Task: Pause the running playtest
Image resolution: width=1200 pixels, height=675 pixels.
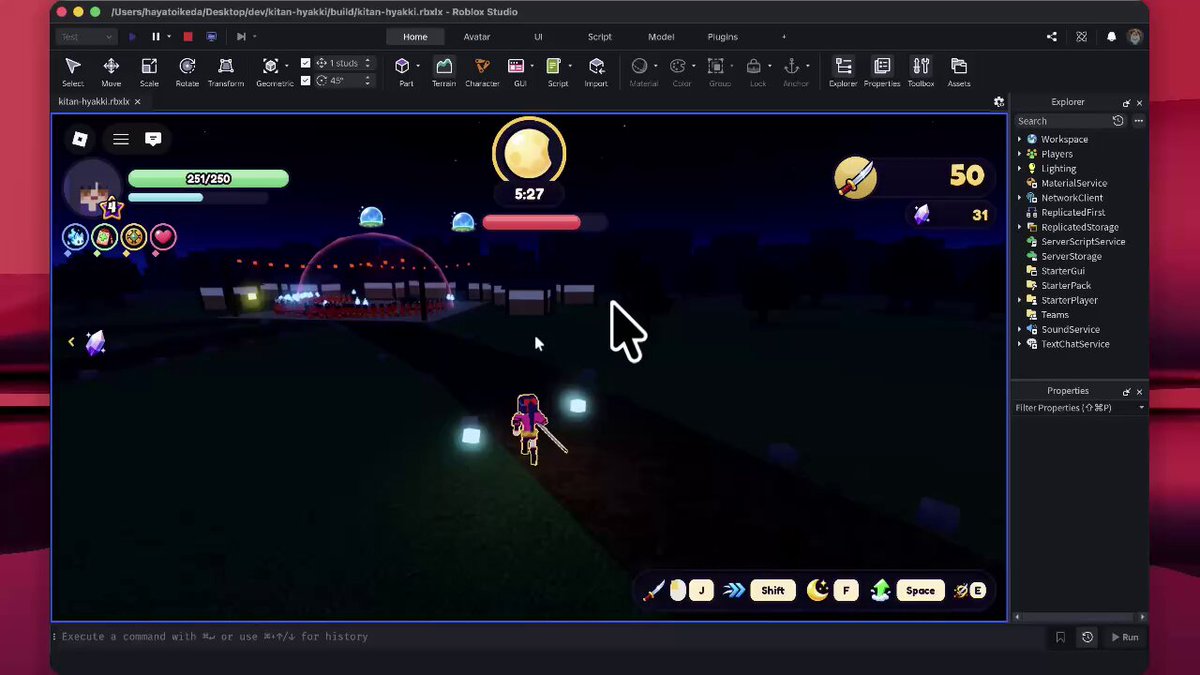Action: (156, 37)
